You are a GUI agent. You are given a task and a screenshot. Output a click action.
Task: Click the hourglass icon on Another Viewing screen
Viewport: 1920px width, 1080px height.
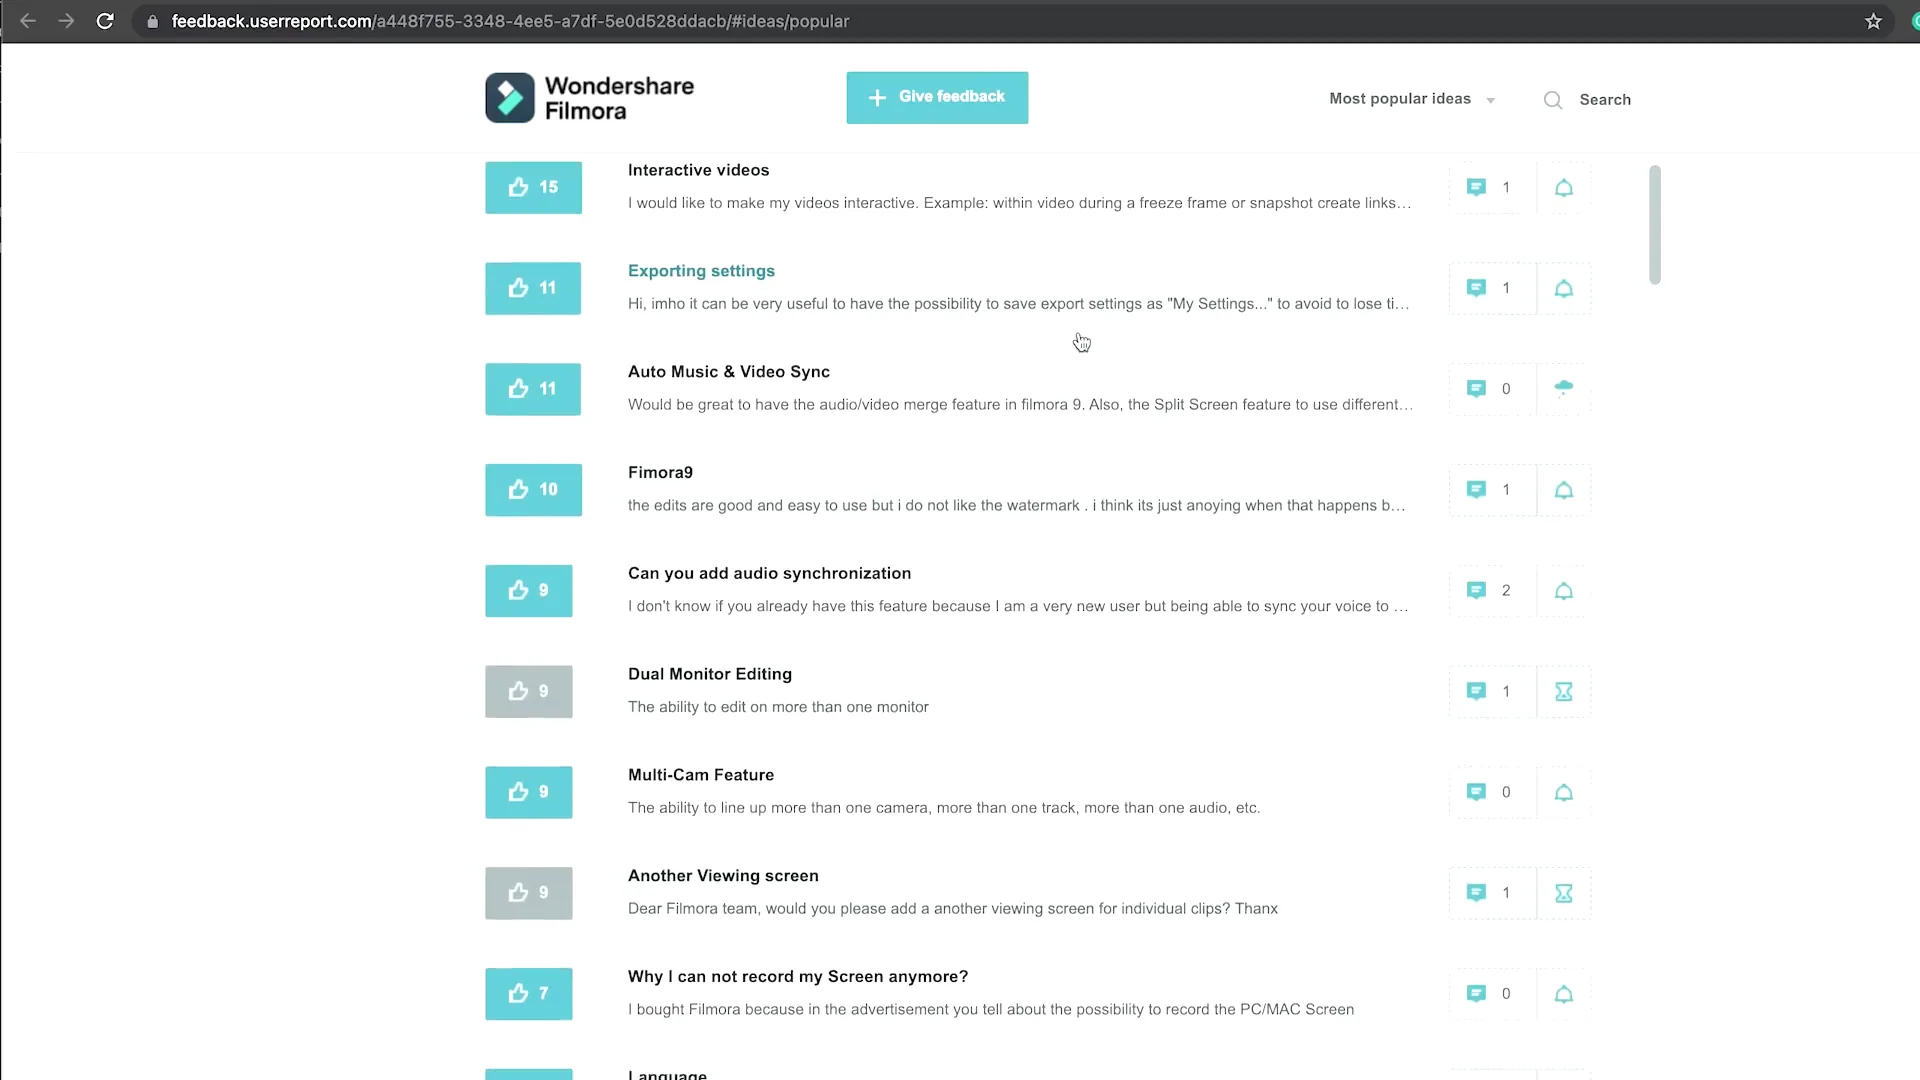1564,893
